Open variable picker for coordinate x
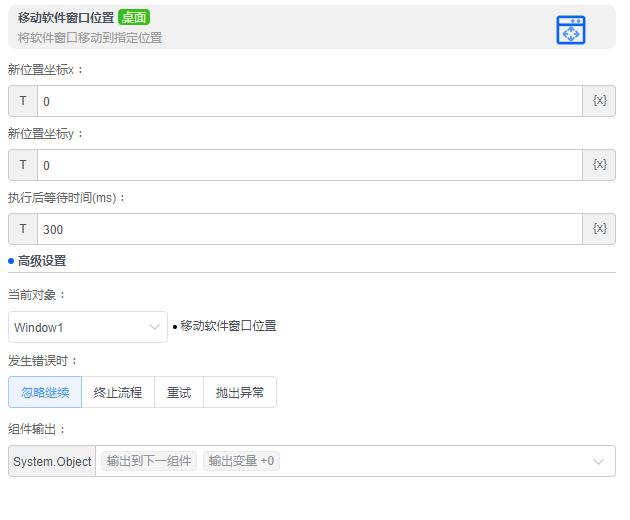 tap(599, 101)
